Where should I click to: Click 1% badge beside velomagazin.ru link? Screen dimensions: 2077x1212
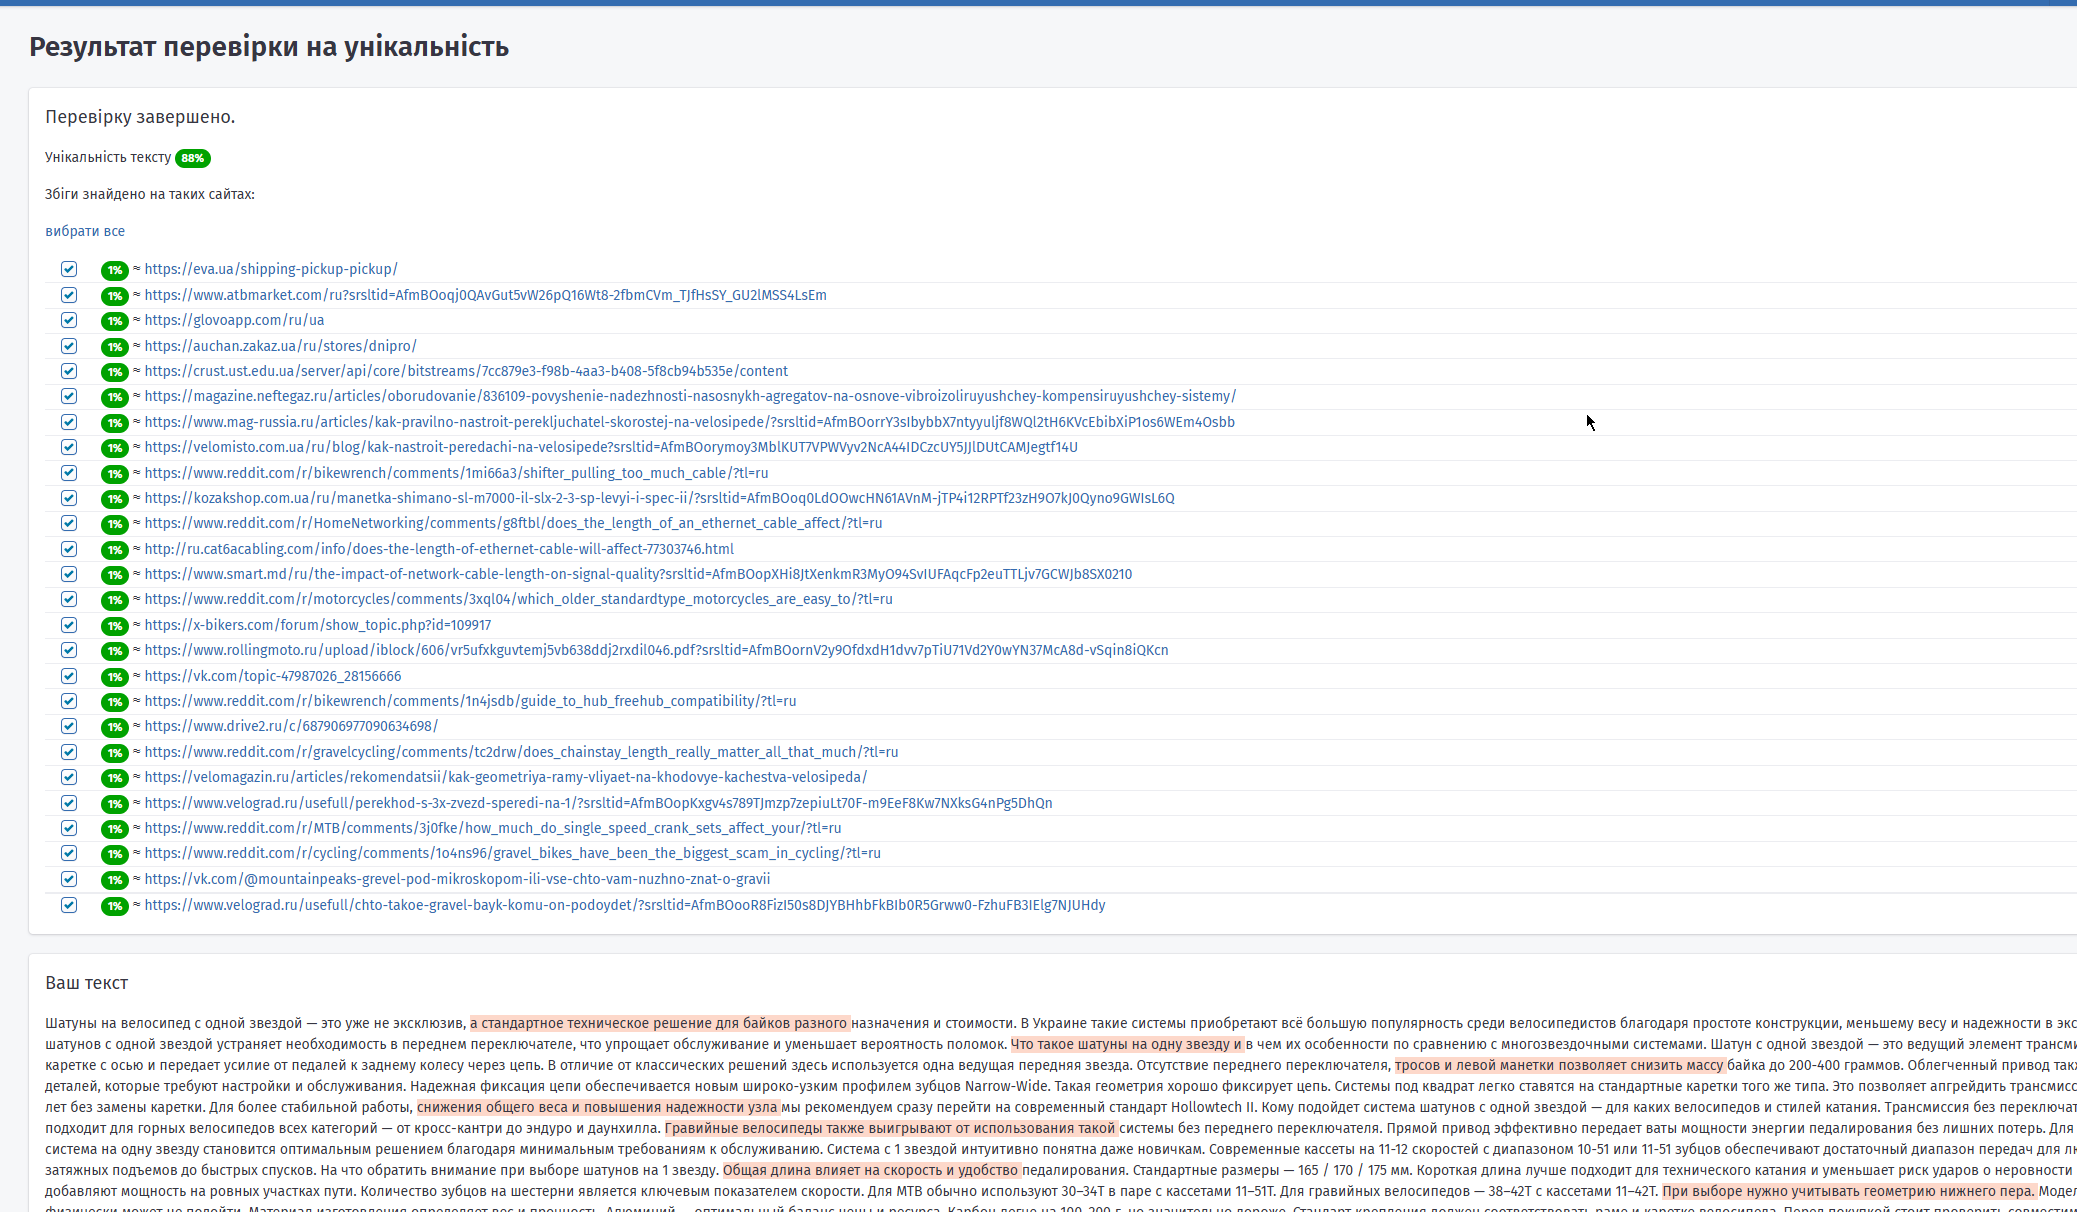(x=114, y=778)
